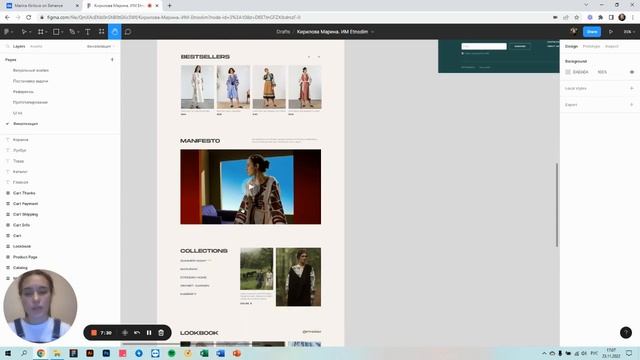Screen dimensions: 640x360
Task: Open Photoshop from the taskbar
Action: coord(106,353)
